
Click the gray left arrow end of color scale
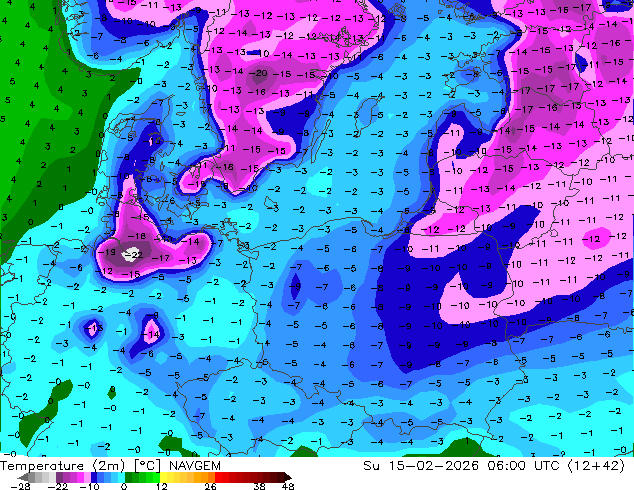22,477
